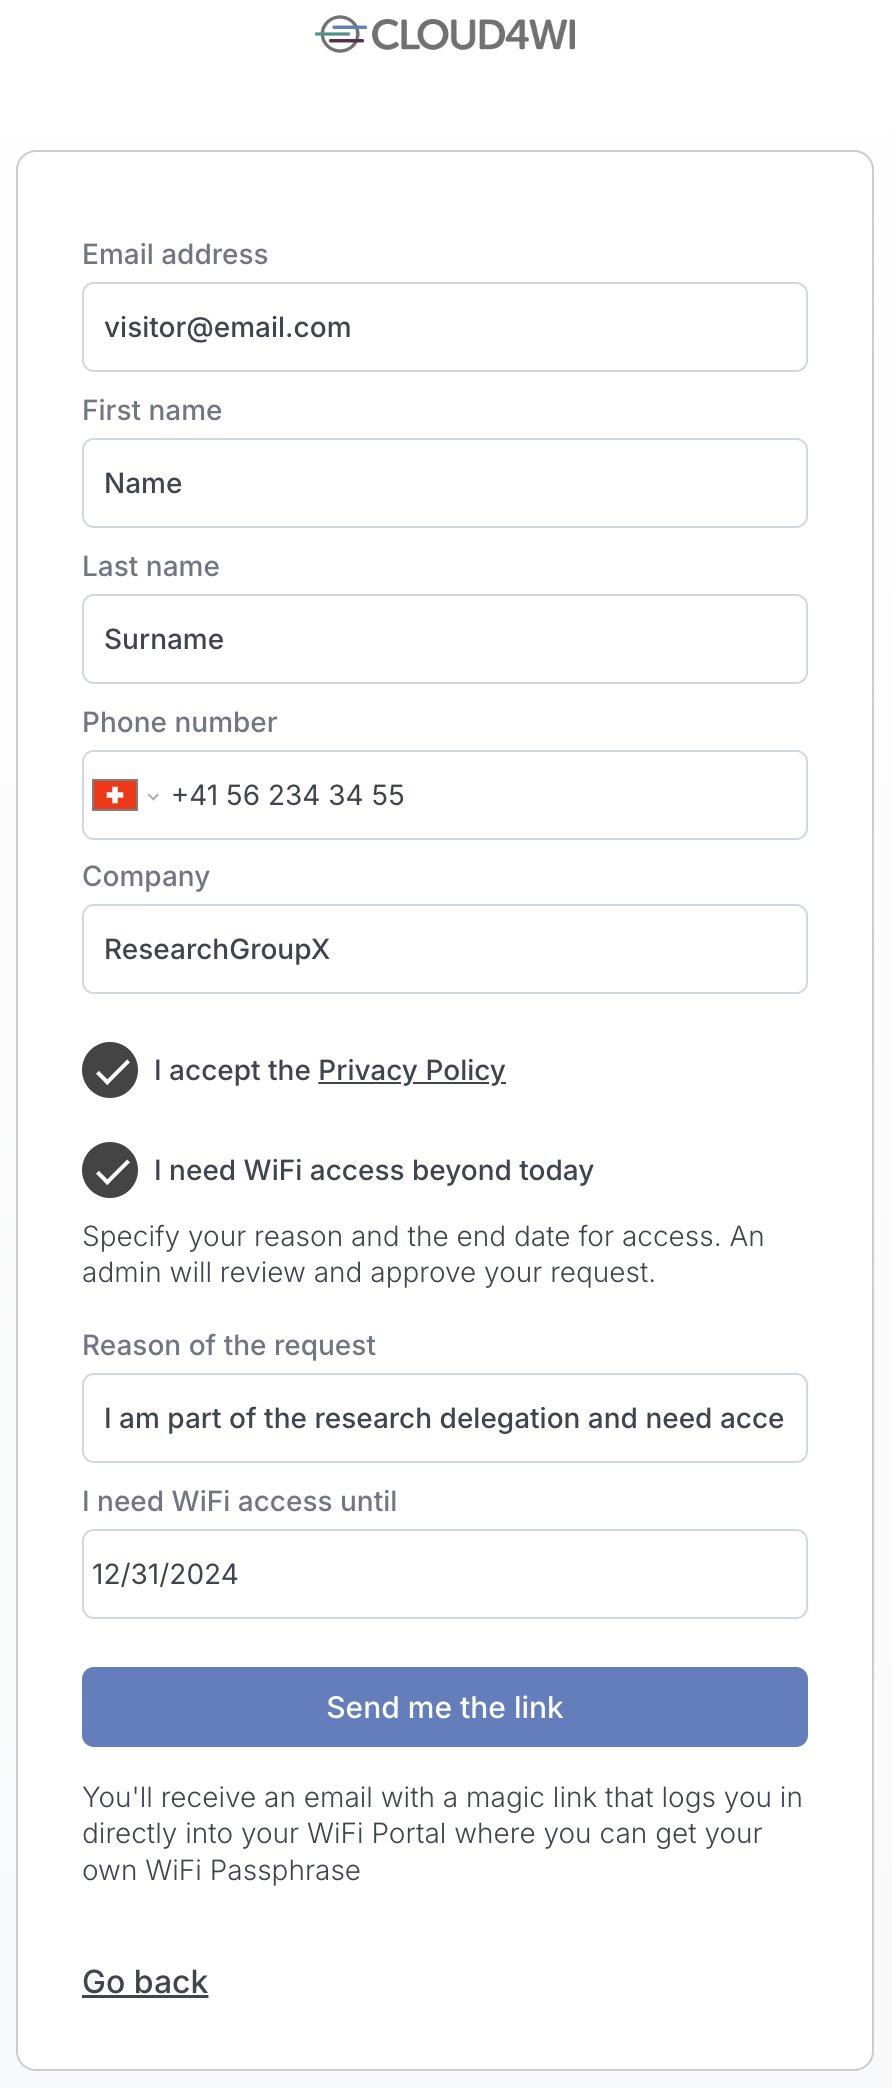This screenshot has height=2088, width=892.
Task: Open the WiFi access until date field
Action: [445, 1574]
